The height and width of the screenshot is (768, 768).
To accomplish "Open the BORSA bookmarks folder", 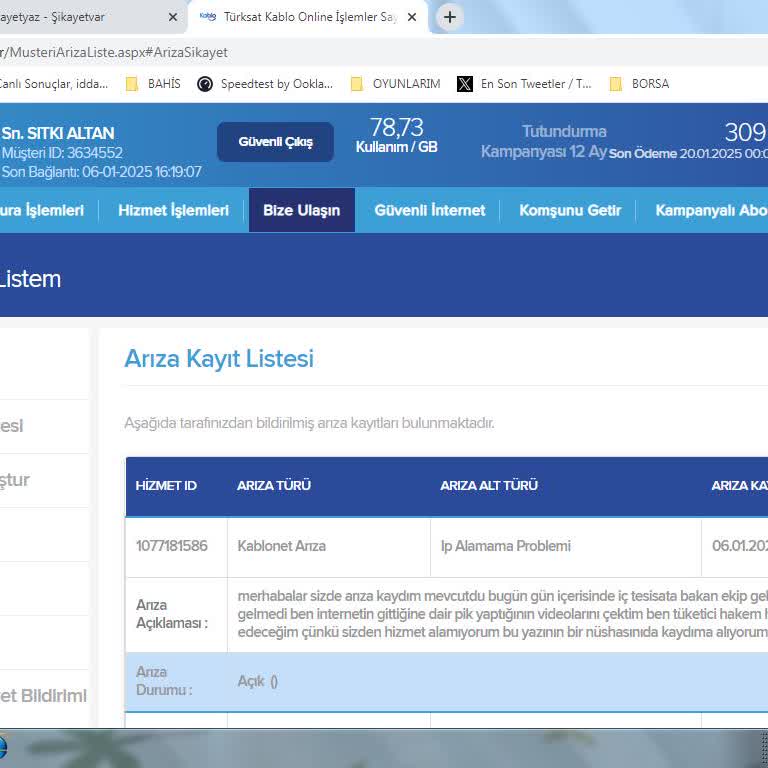I will [x=640, y=84].
